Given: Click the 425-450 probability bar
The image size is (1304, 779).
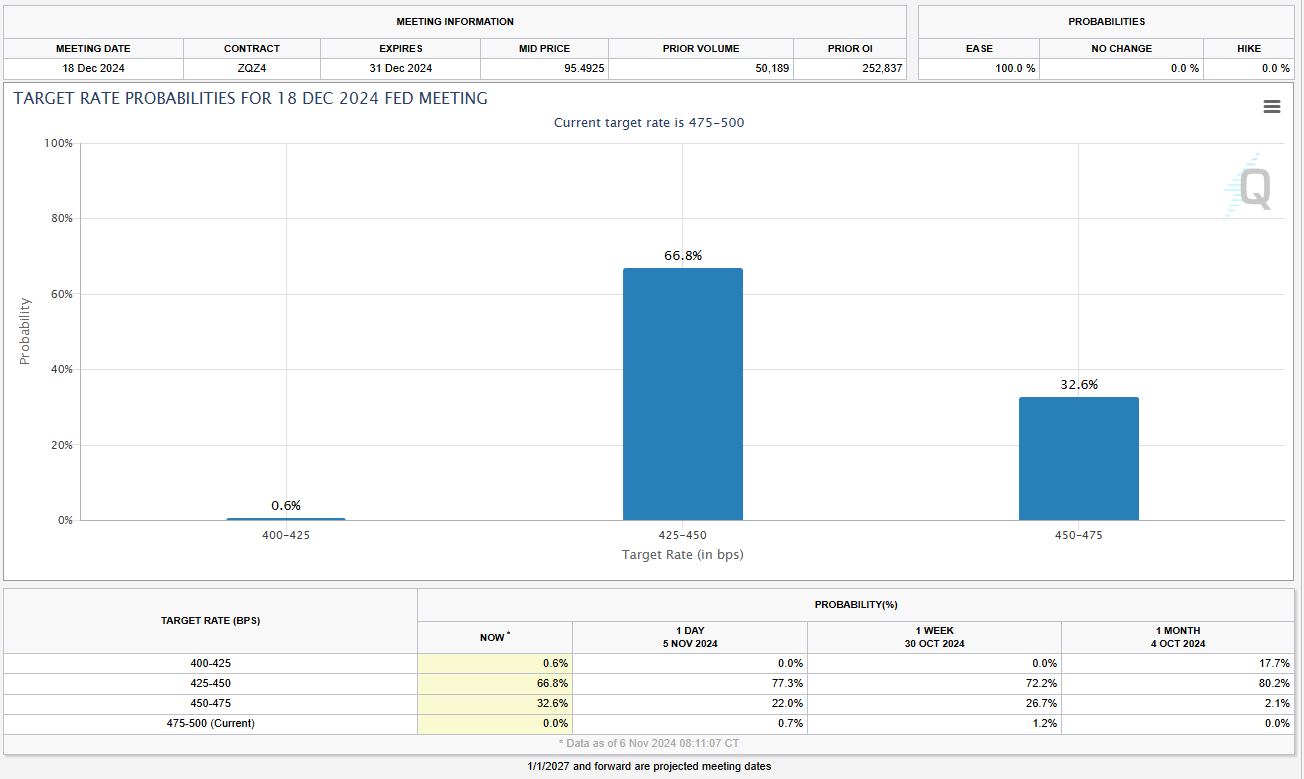Looking at the screenshot, I should [682, 394].
